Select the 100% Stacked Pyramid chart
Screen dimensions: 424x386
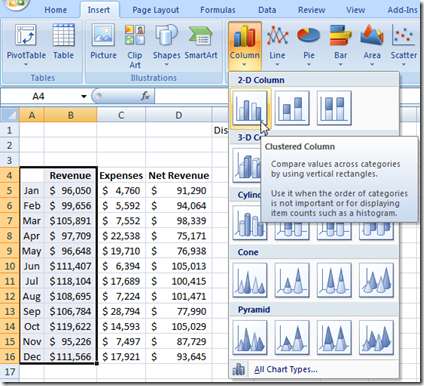coord(334,337)
